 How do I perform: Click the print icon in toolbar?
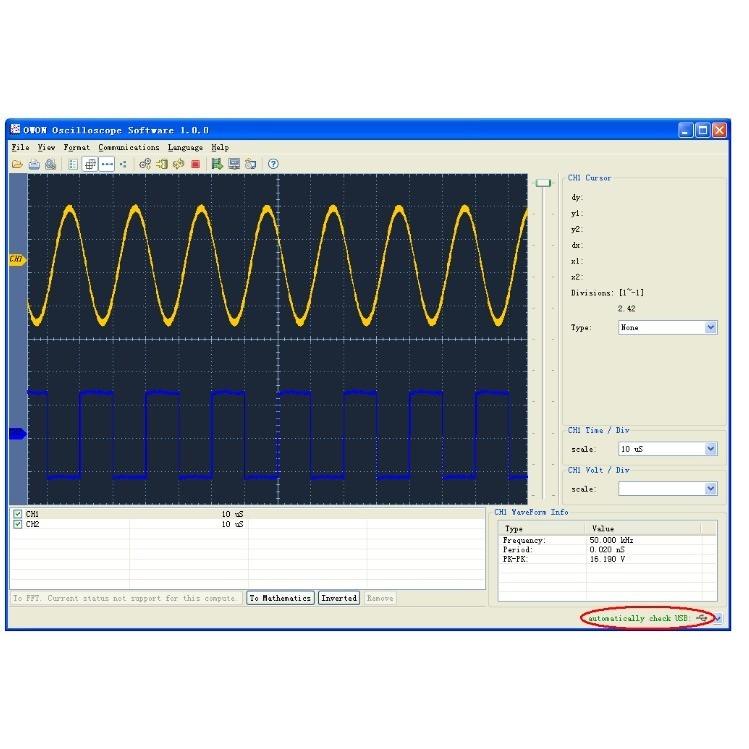click(x=34, y=164)
